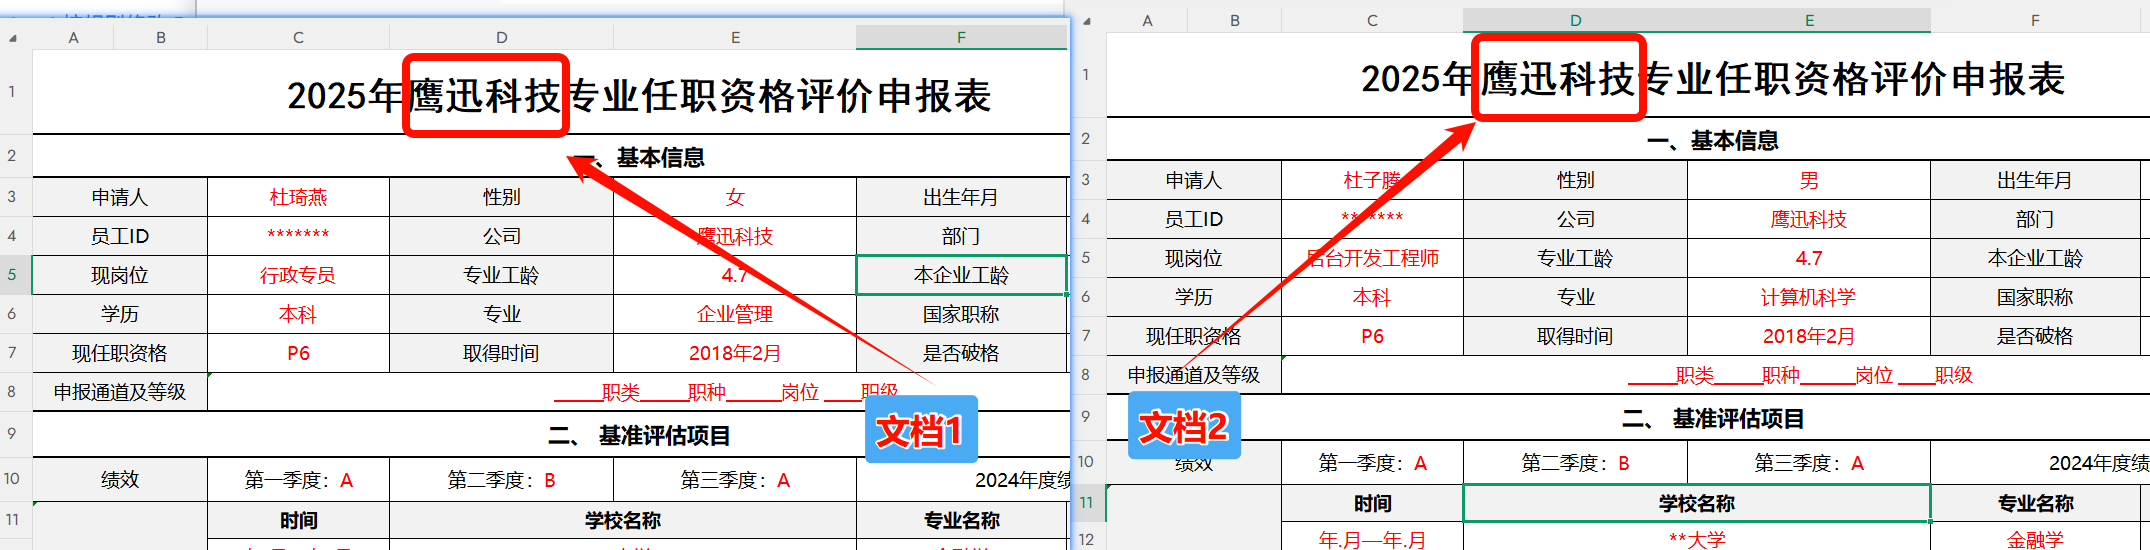This screenshot has height=550, width=2150.
Task: Click 申请人 label in left spreadsheet
Action: pos(120,197)
